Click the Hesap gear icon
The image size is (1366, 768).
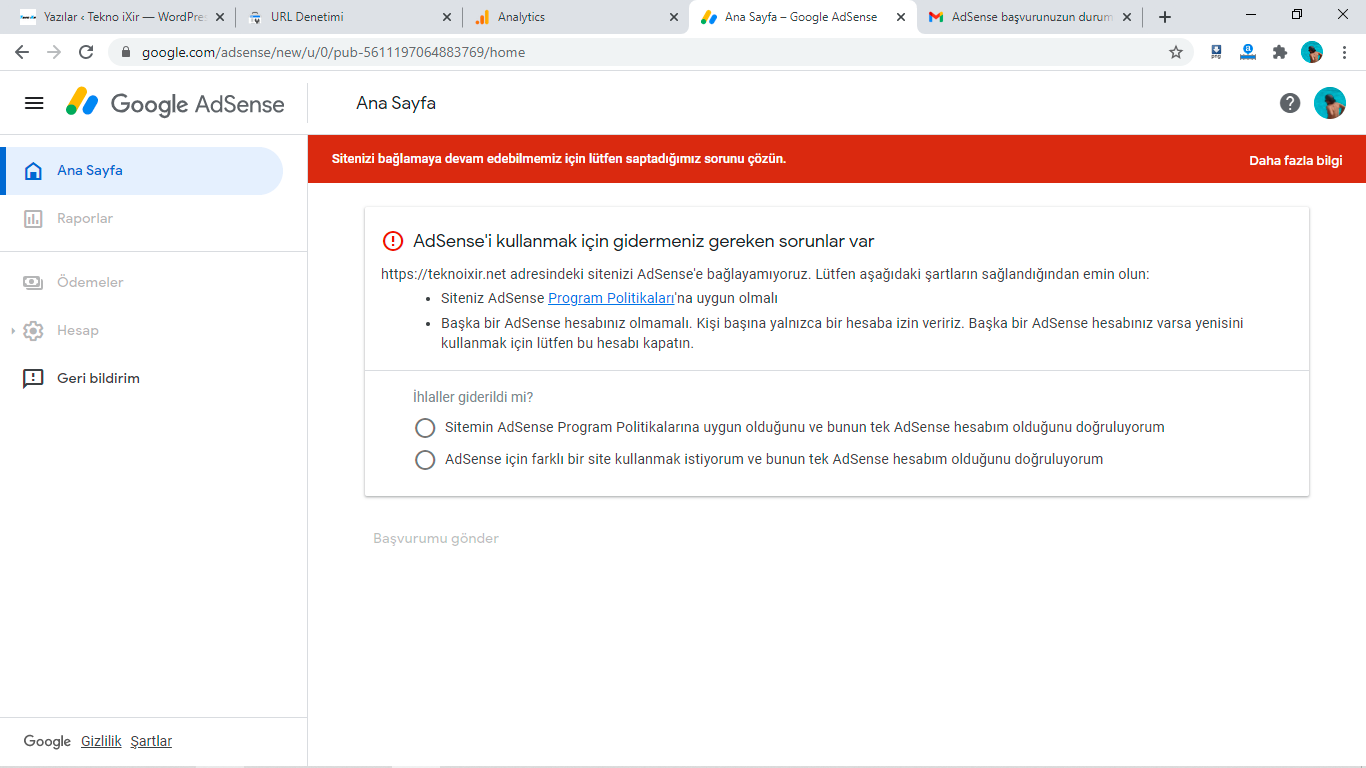[x=33, y=331]
